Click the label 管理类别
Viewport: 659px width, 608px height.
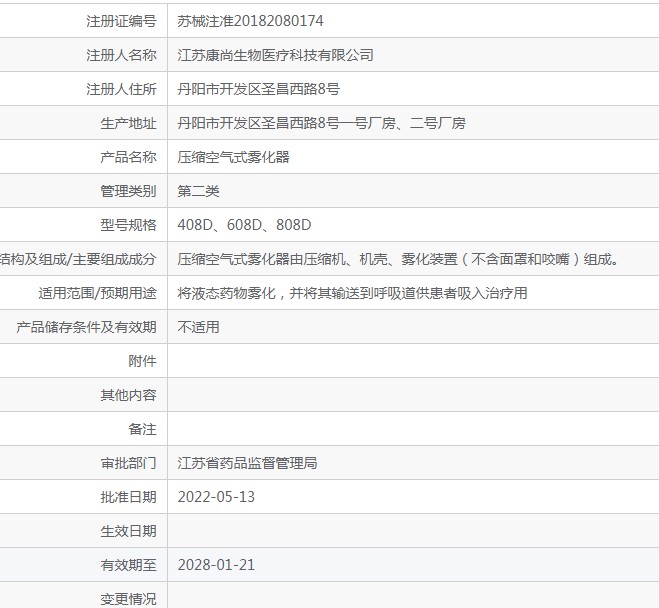pyautogui.click(x=128, y=191)
